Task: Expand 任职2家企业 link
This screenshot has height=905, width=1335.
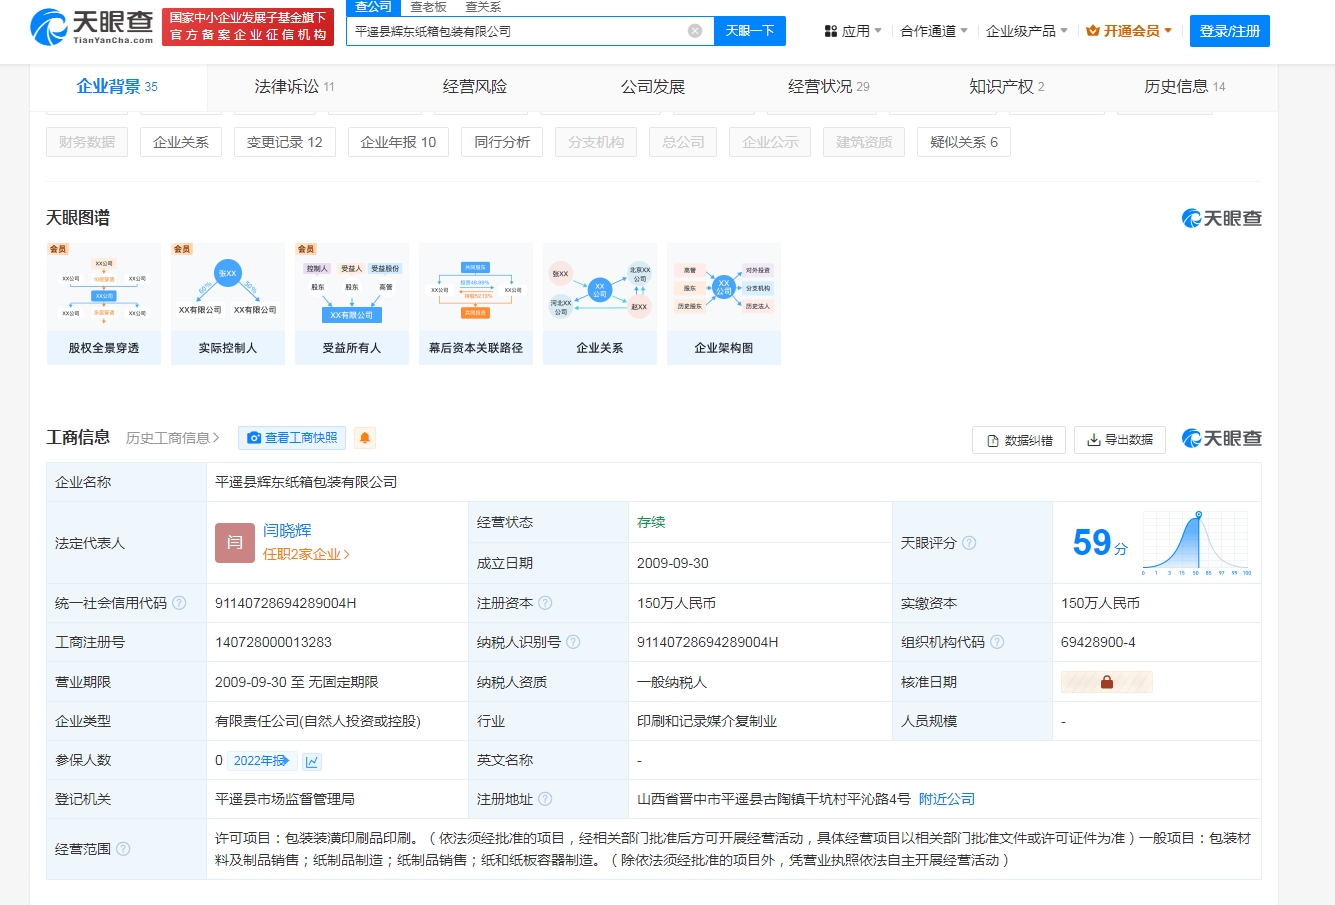Action: coord(306,554)
